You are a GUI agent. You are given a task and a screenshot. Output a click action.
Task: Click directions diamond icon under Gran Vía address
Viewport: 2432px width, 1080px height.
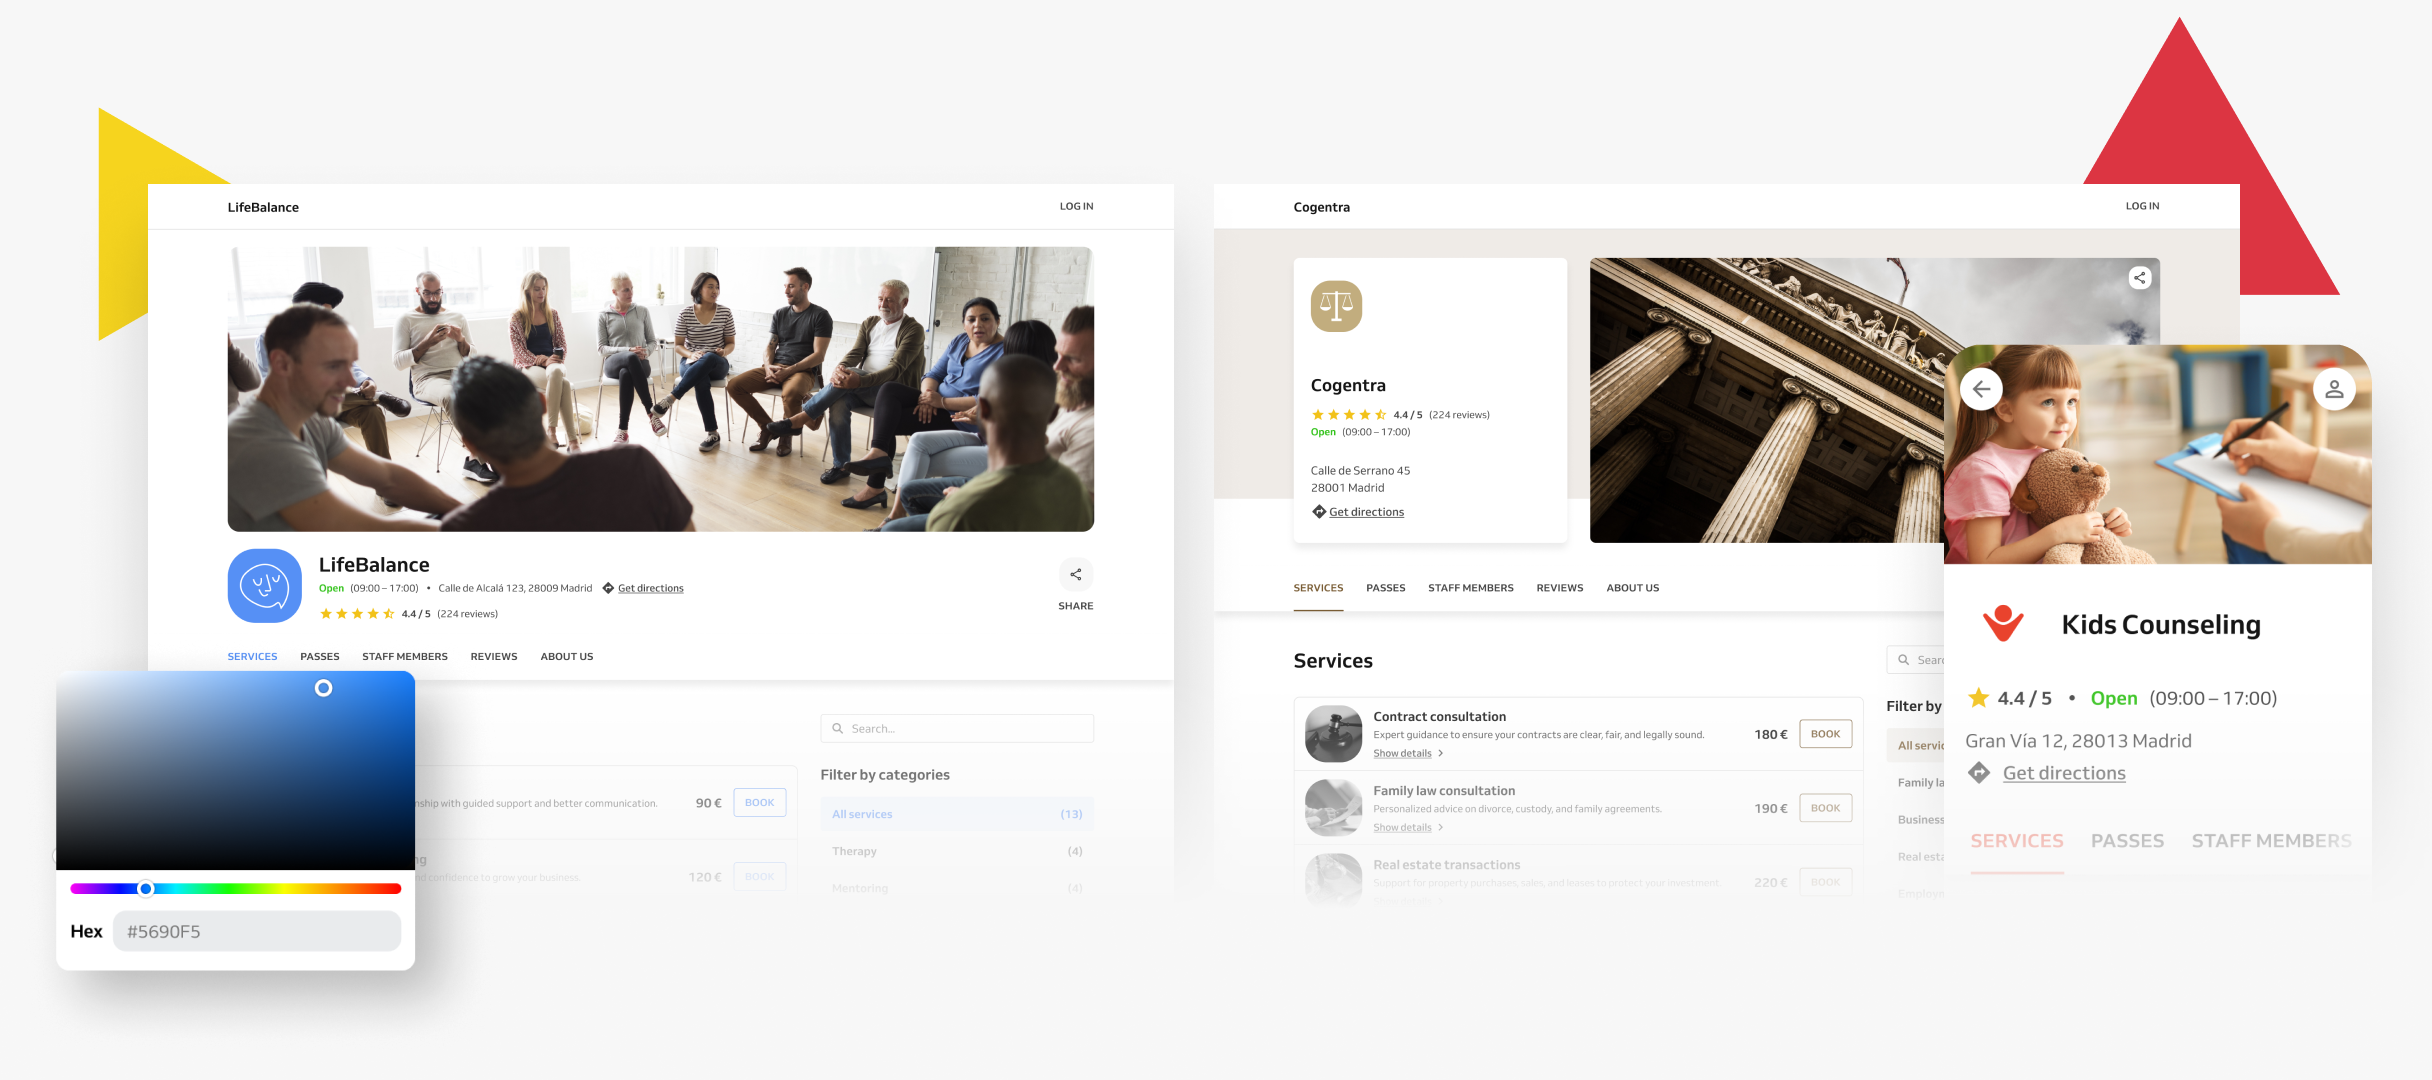click(1978, 773)
